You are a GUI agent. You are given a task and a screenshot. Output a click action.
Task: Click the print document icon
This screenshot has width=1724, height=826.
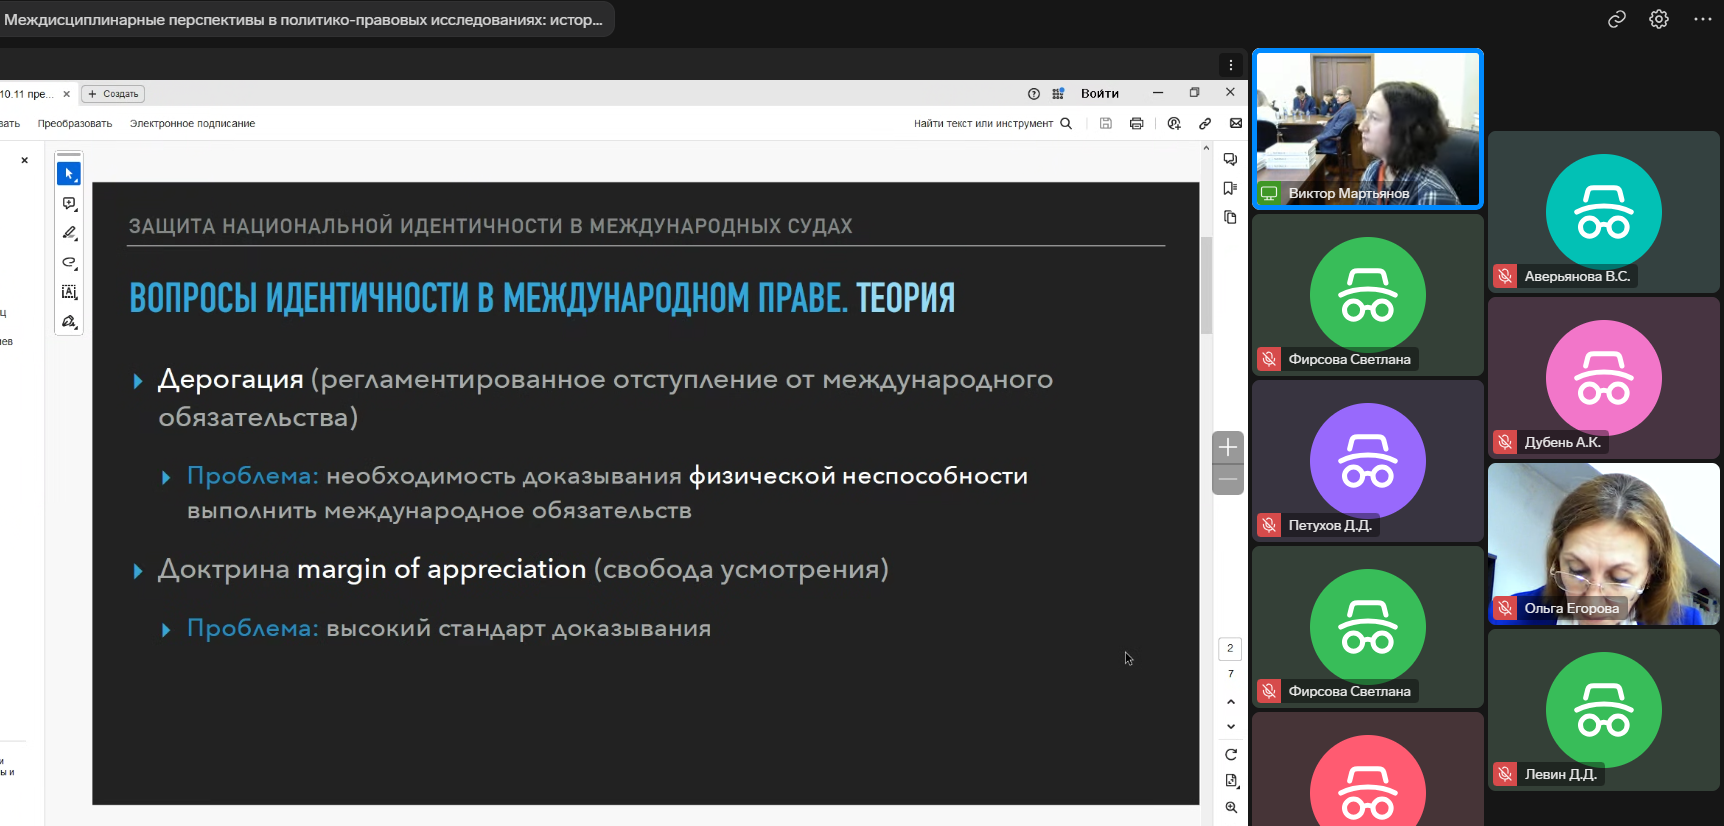pyautogui.click(x=1136, y=124)
